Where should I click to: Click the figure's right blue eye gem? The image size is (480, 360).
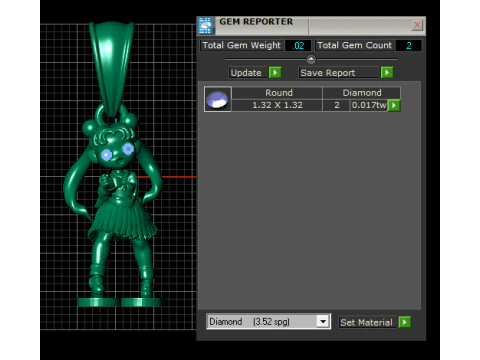click(x=128, y=149)
